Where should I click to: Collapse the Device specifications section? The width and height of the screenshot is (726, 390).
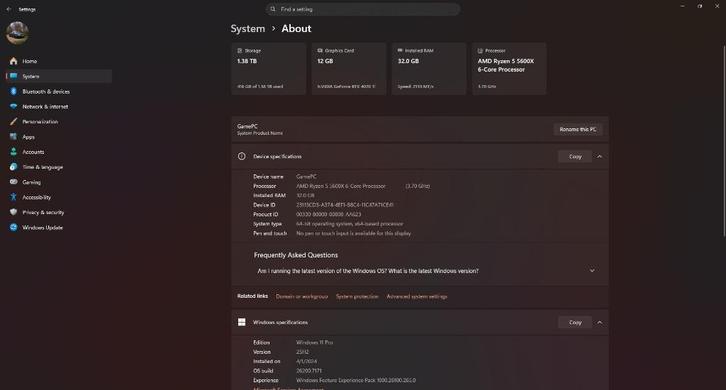600,157
